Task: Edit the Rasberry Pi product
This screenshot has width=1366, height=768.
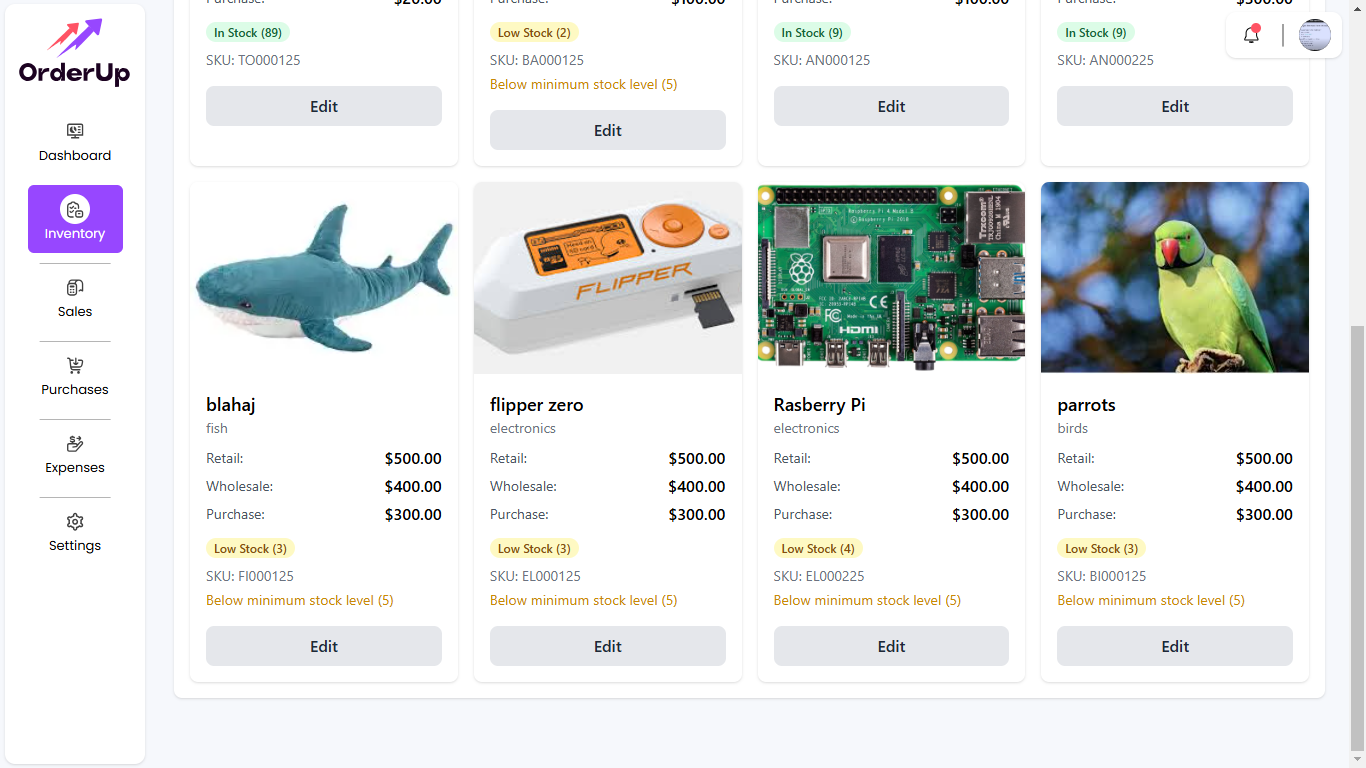Action: pos(891,646)
